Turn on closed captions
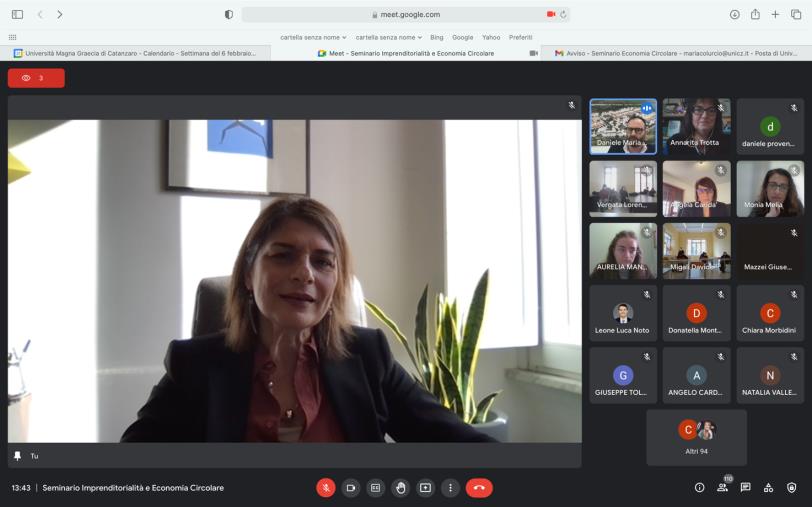 [x=376, y=488]
